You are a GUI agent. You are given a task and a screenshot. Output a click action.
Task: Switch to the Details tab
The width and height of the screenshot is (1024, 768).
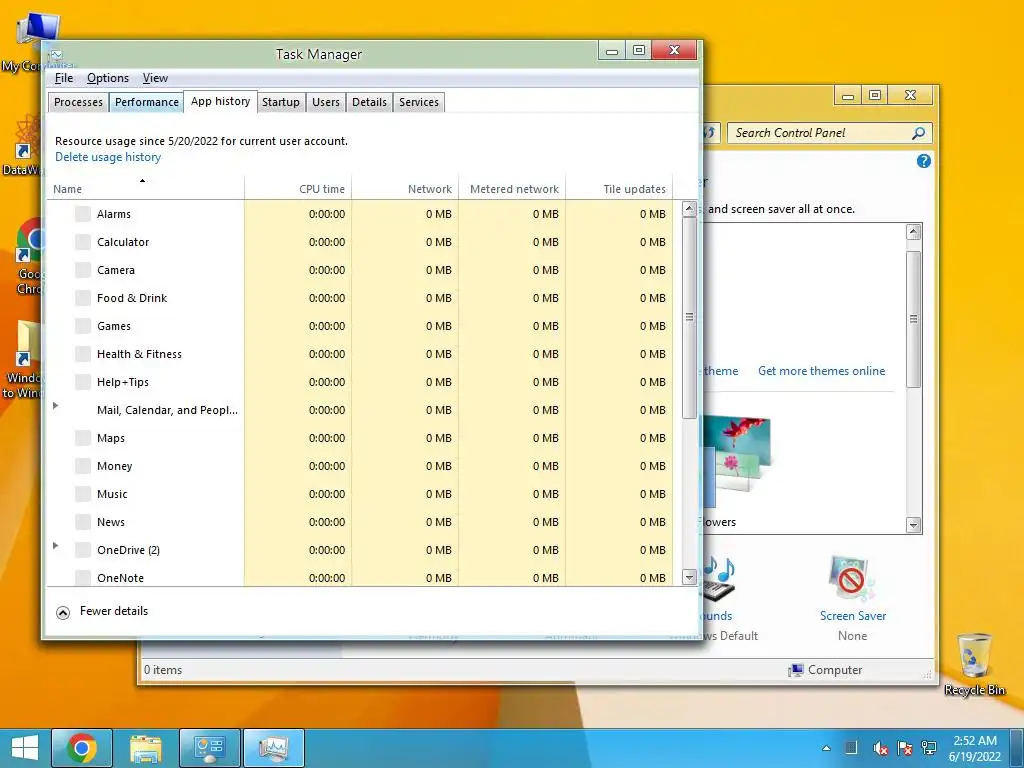click(x=370, y=103)
